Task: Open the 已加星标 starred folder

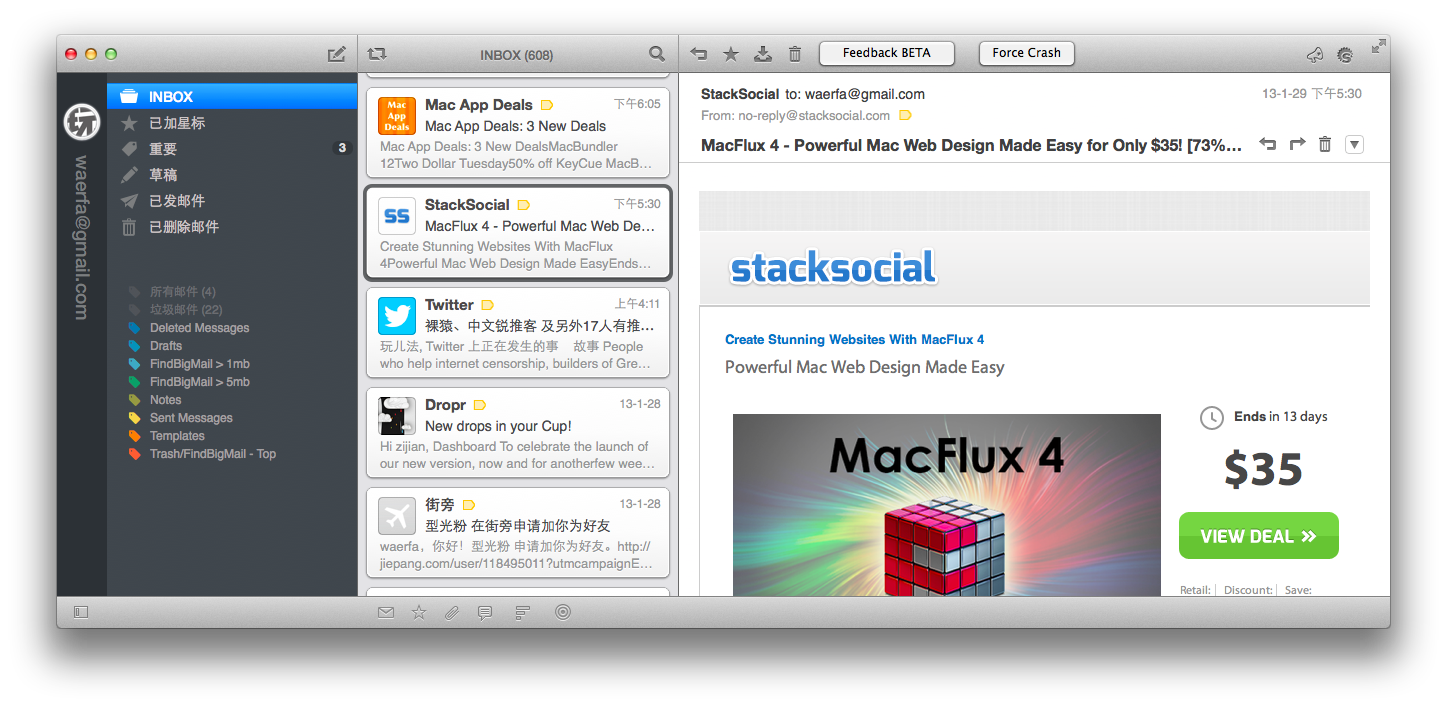Action: point(232,123)
